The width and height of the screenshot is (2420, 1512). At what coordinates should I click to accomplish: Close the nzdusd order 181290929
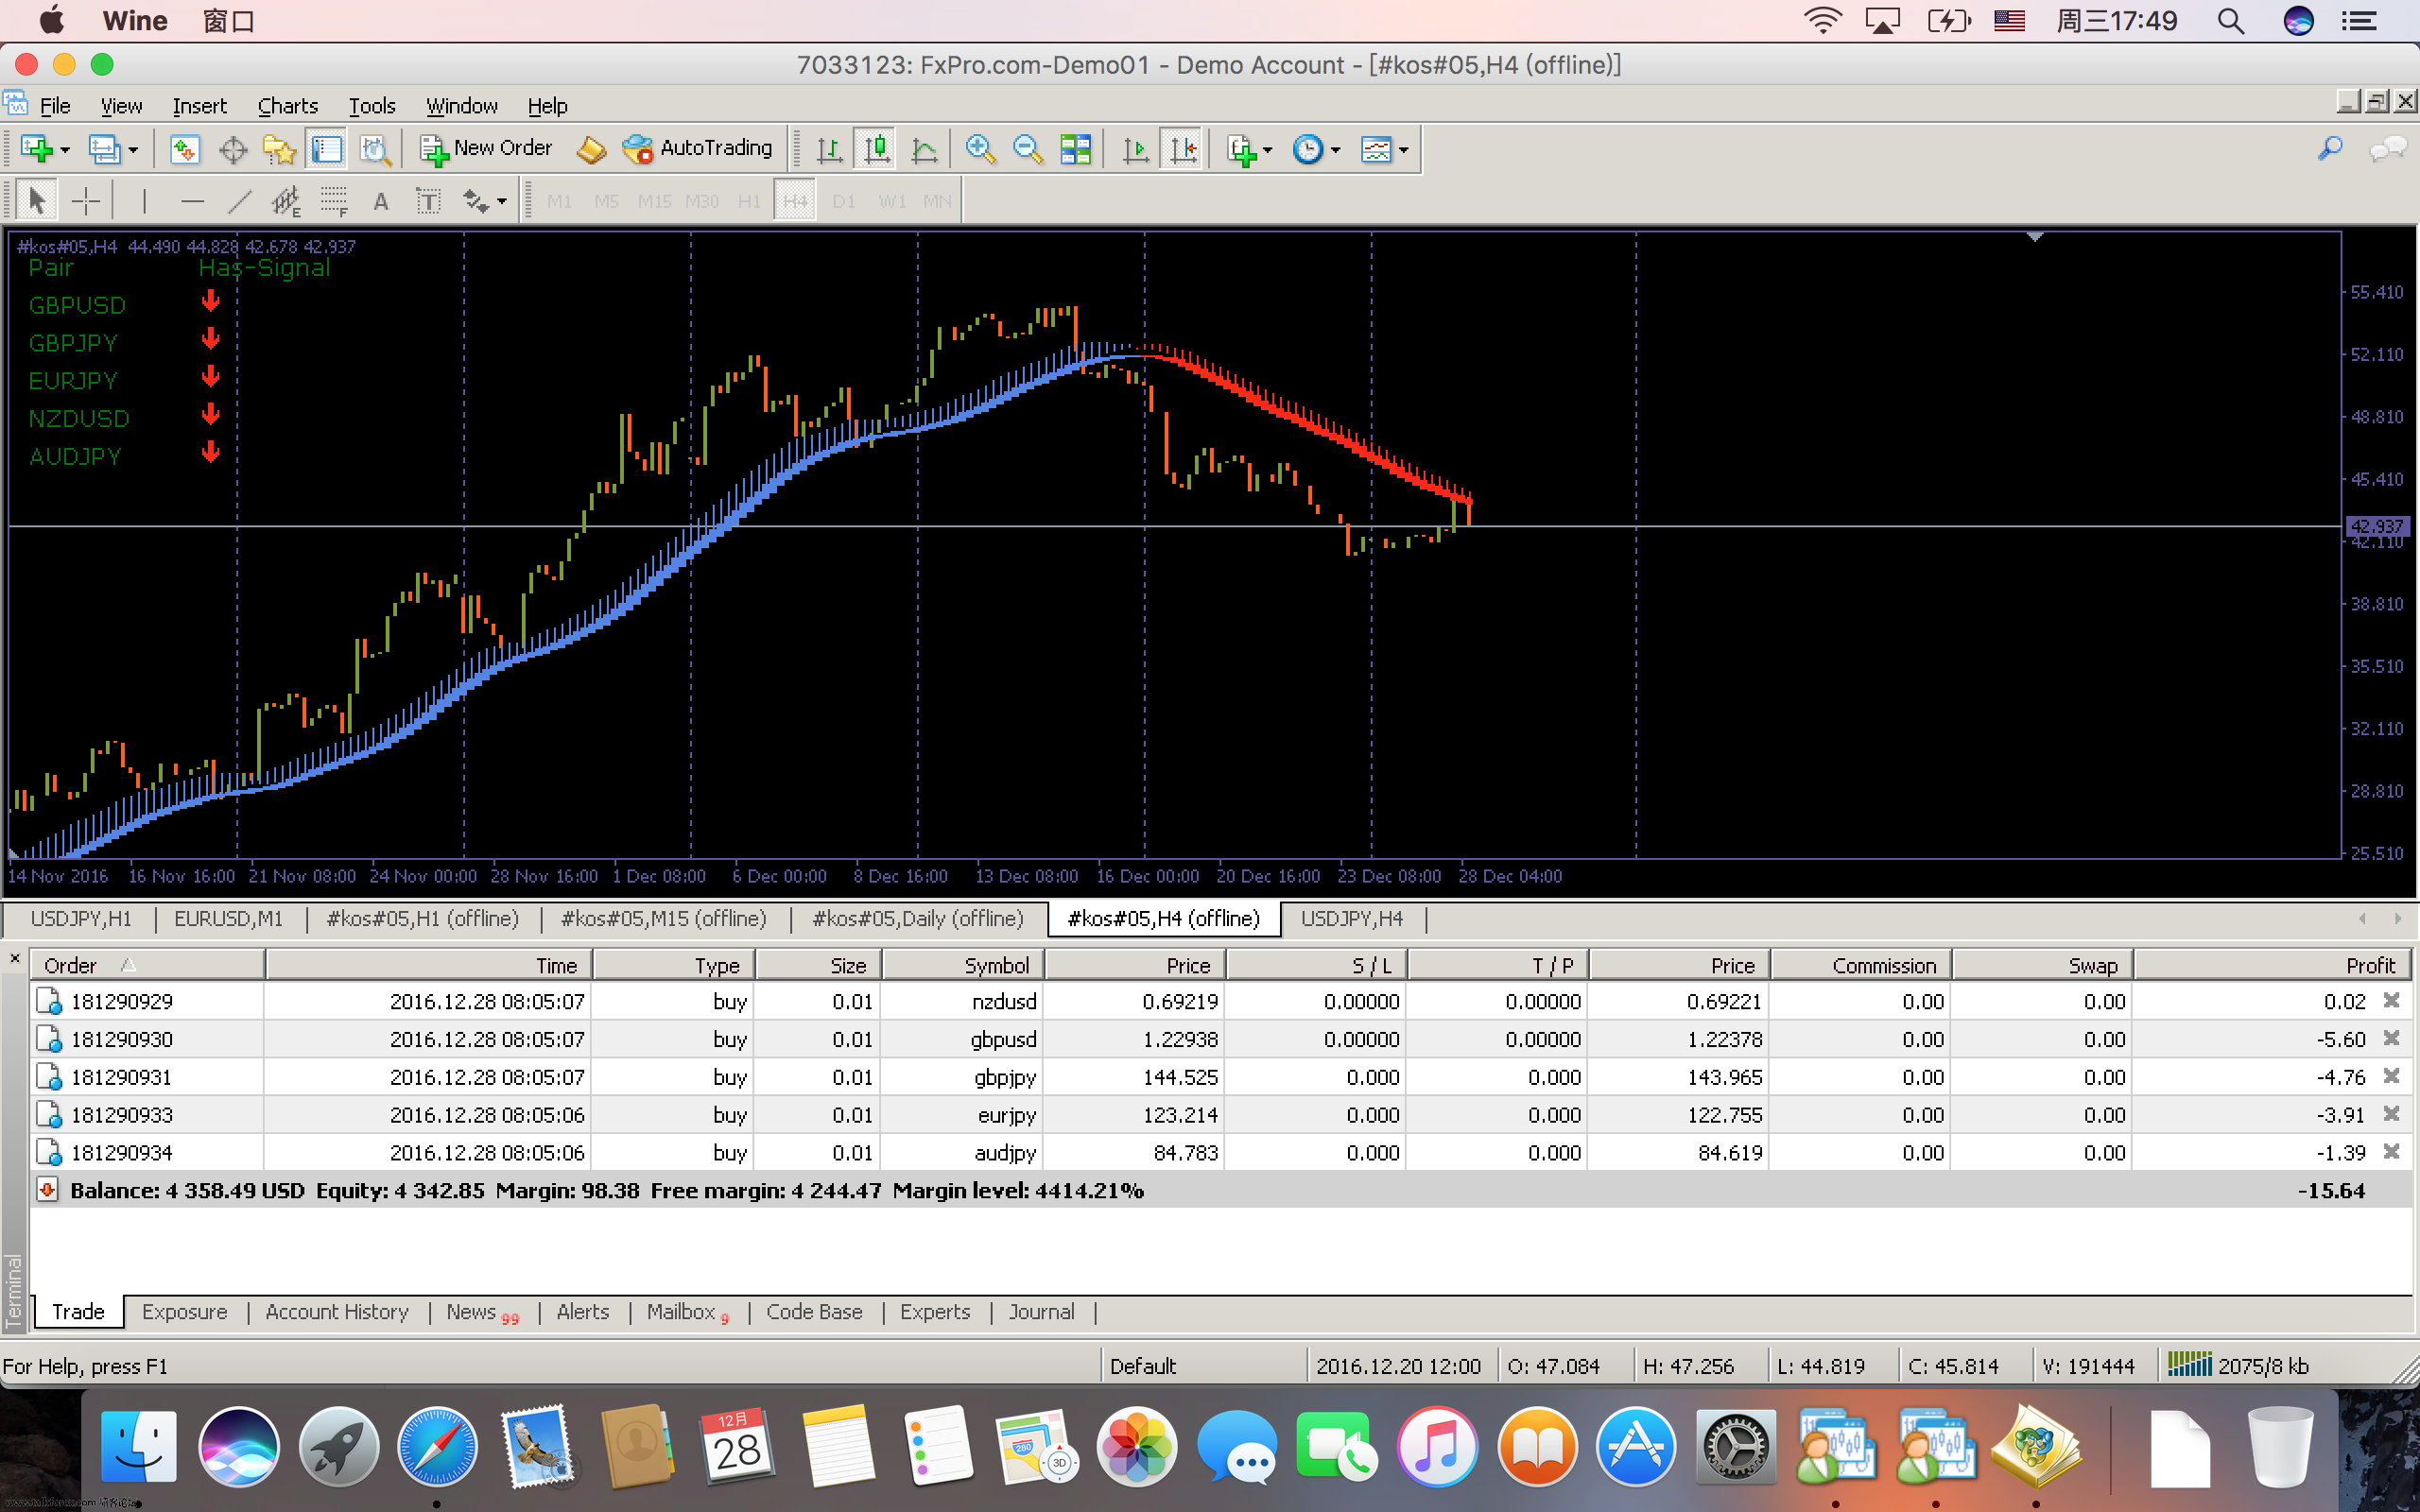point(2391,1000)
